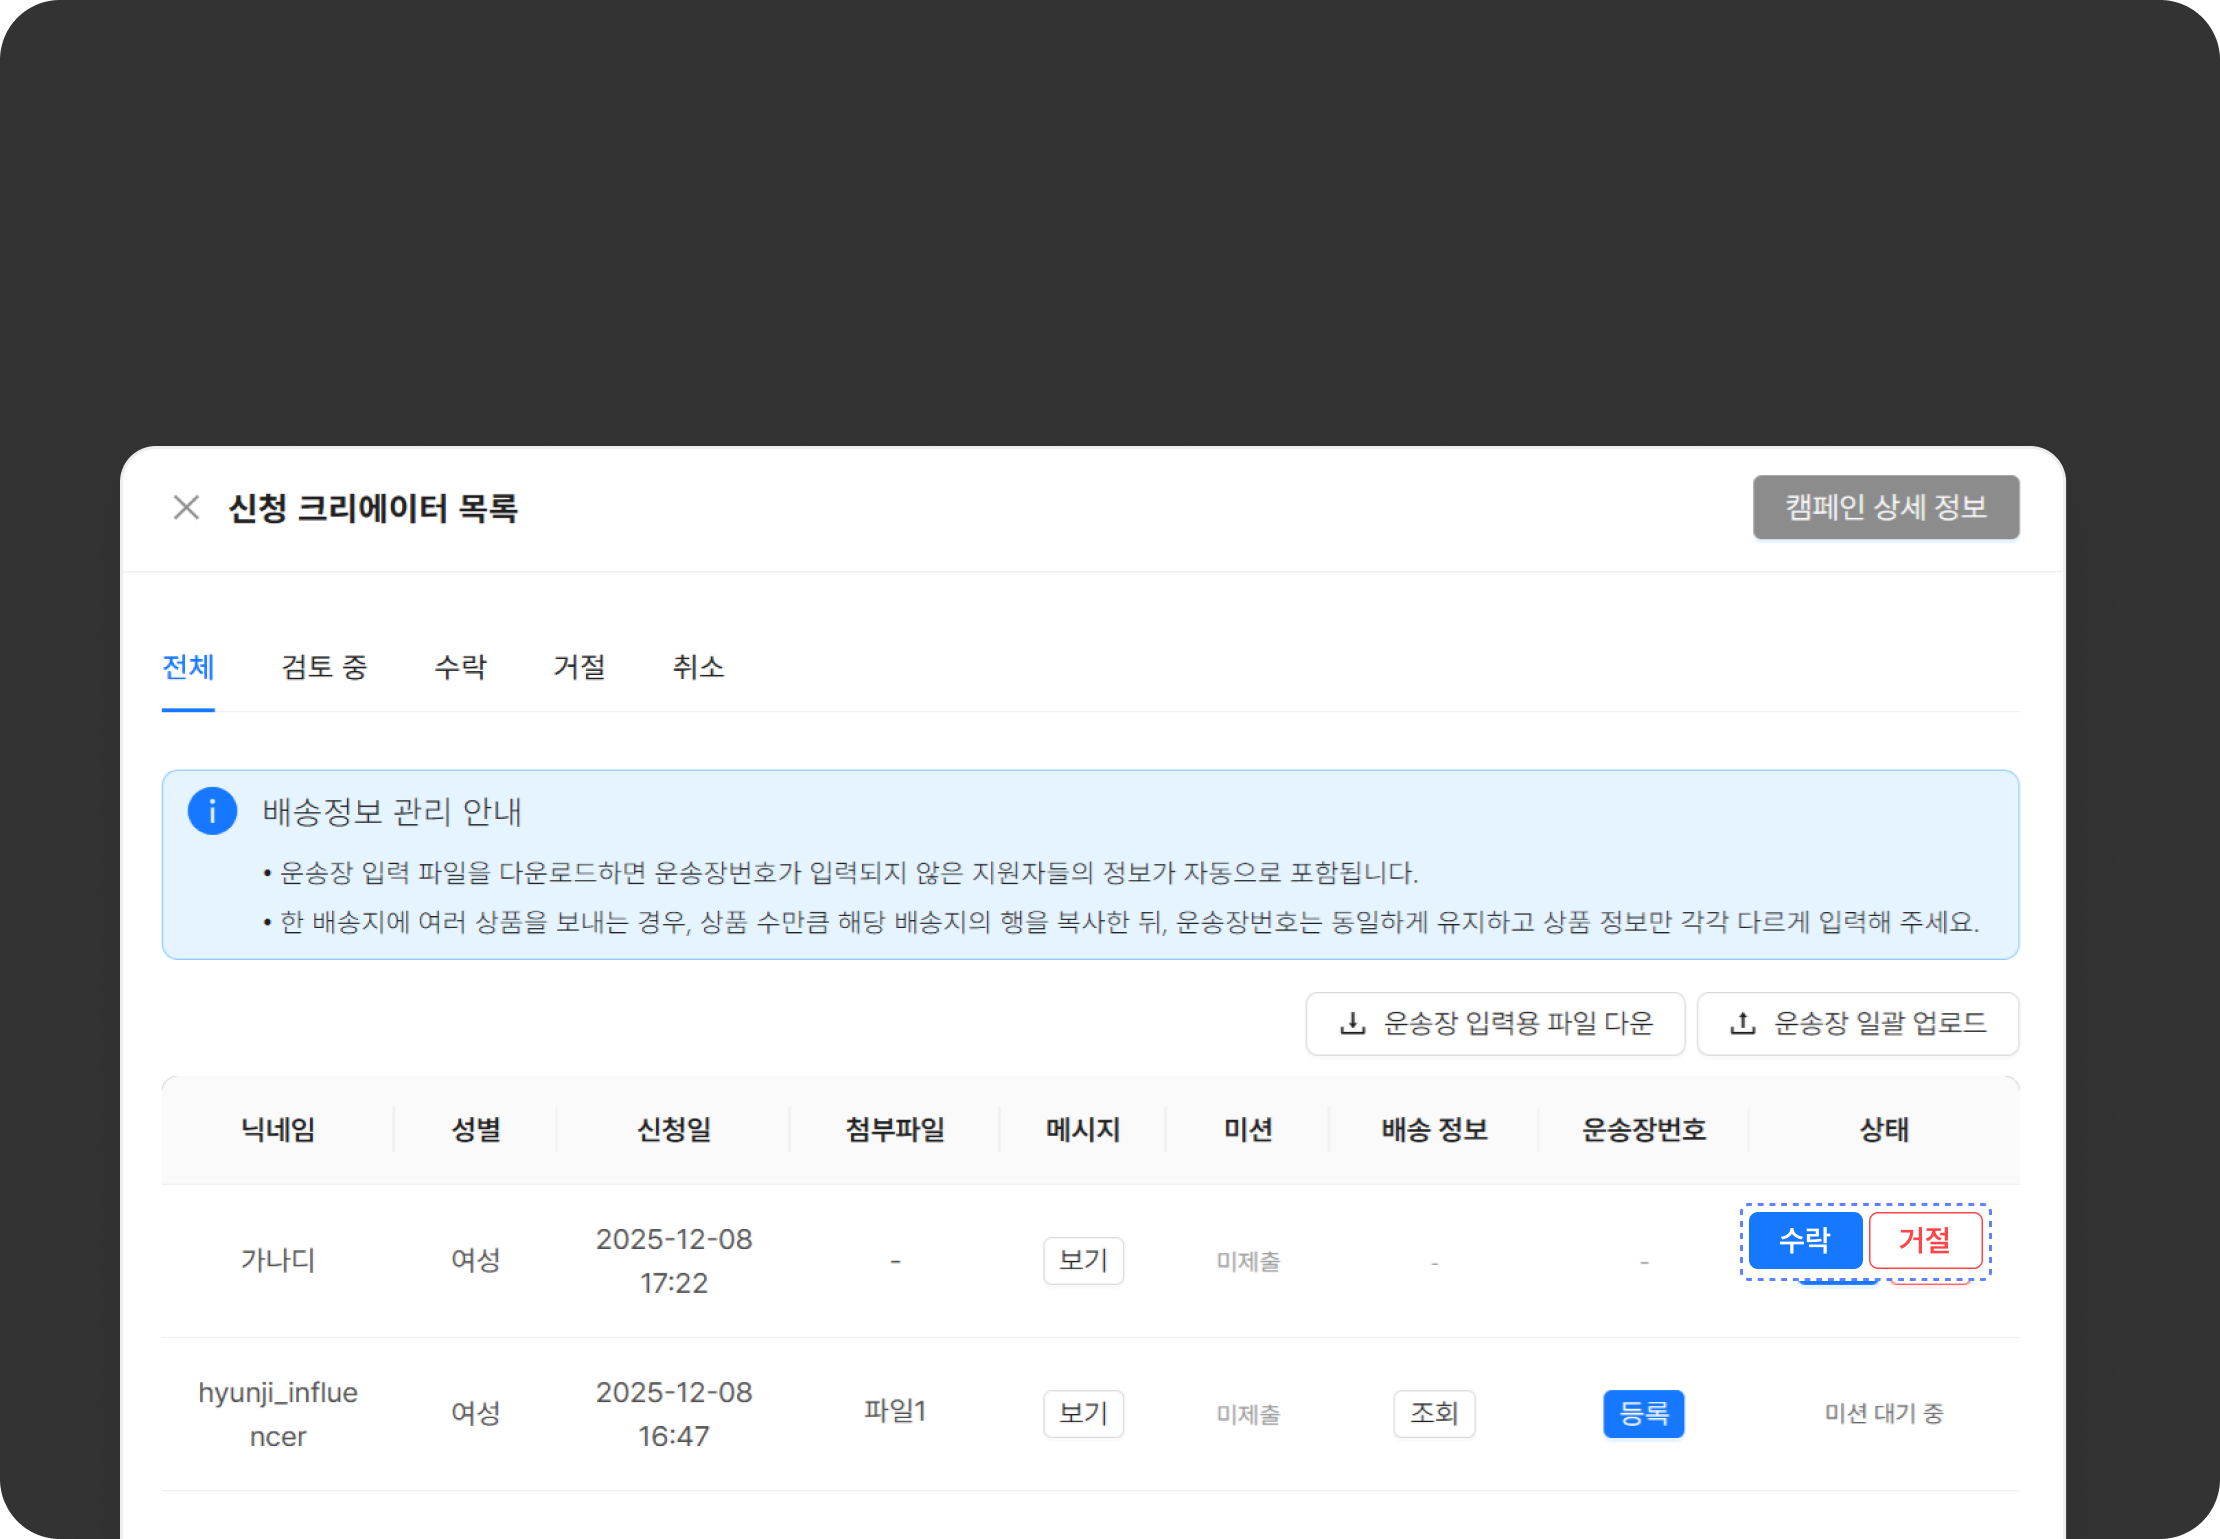2220x1539 pixels.
Task: Click 운송장 일괄 업로드 button text
Action: tap(1879, 1023)
